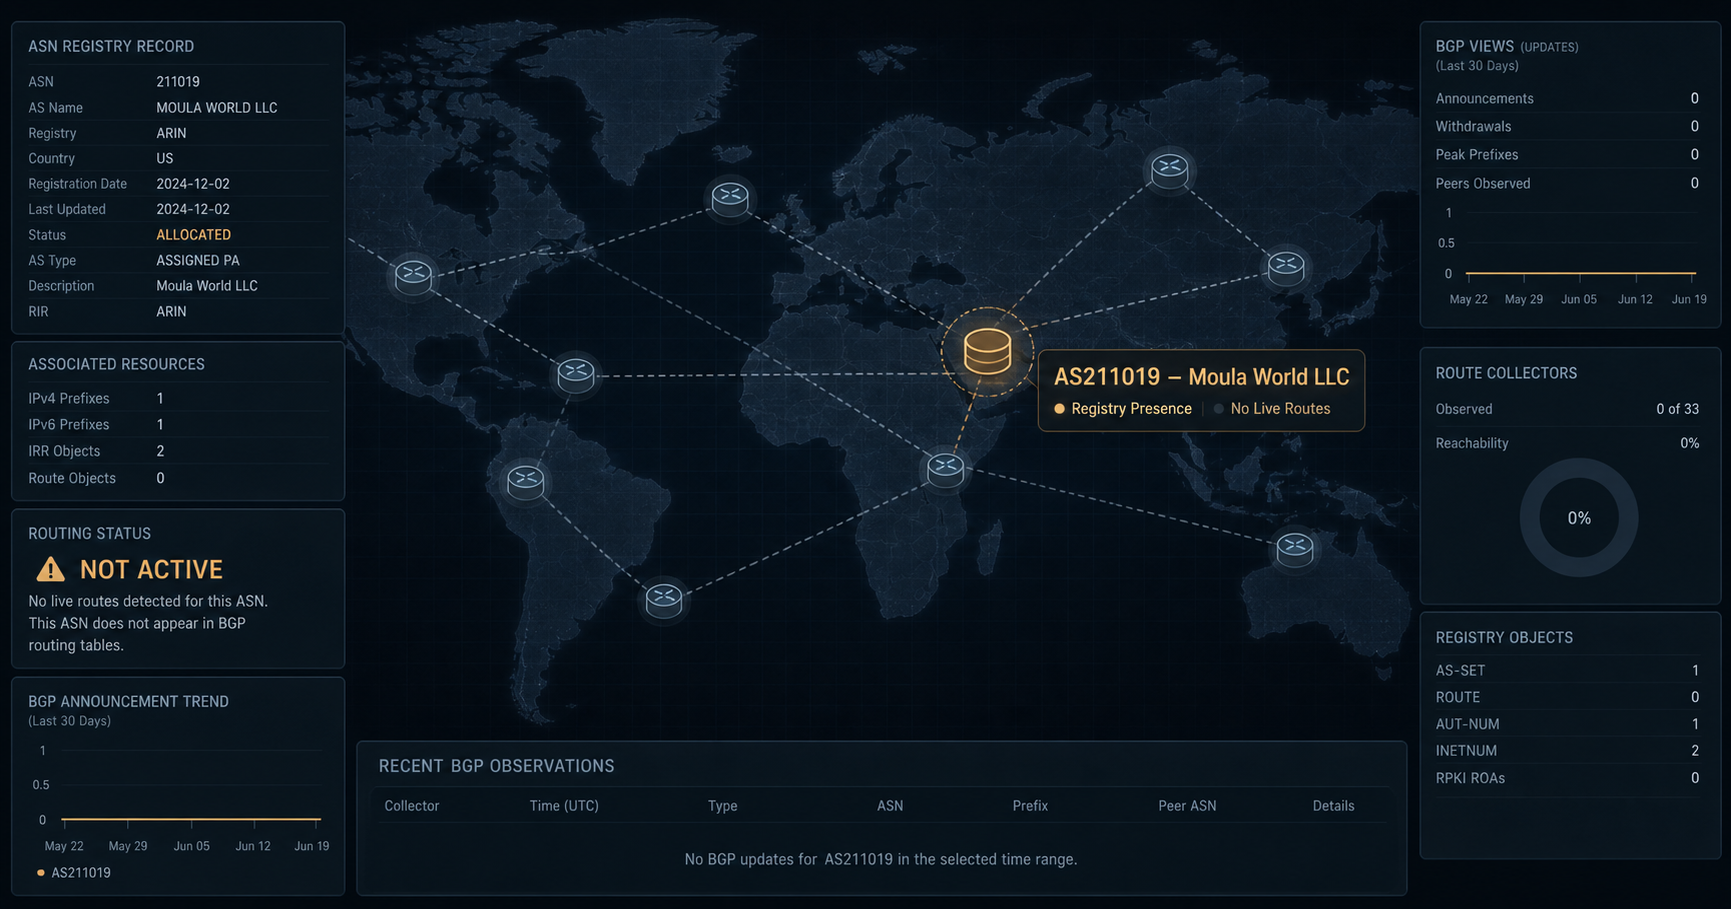Click the Withdrawals row in BGP Views
The image size is (1731, 909).
(x=1567, y=127)
